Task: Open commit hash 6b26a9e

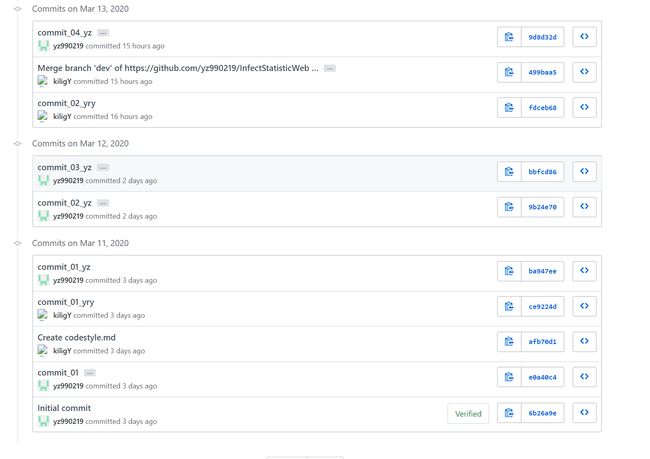Action: pyautogui.click(x=543, y=413)
